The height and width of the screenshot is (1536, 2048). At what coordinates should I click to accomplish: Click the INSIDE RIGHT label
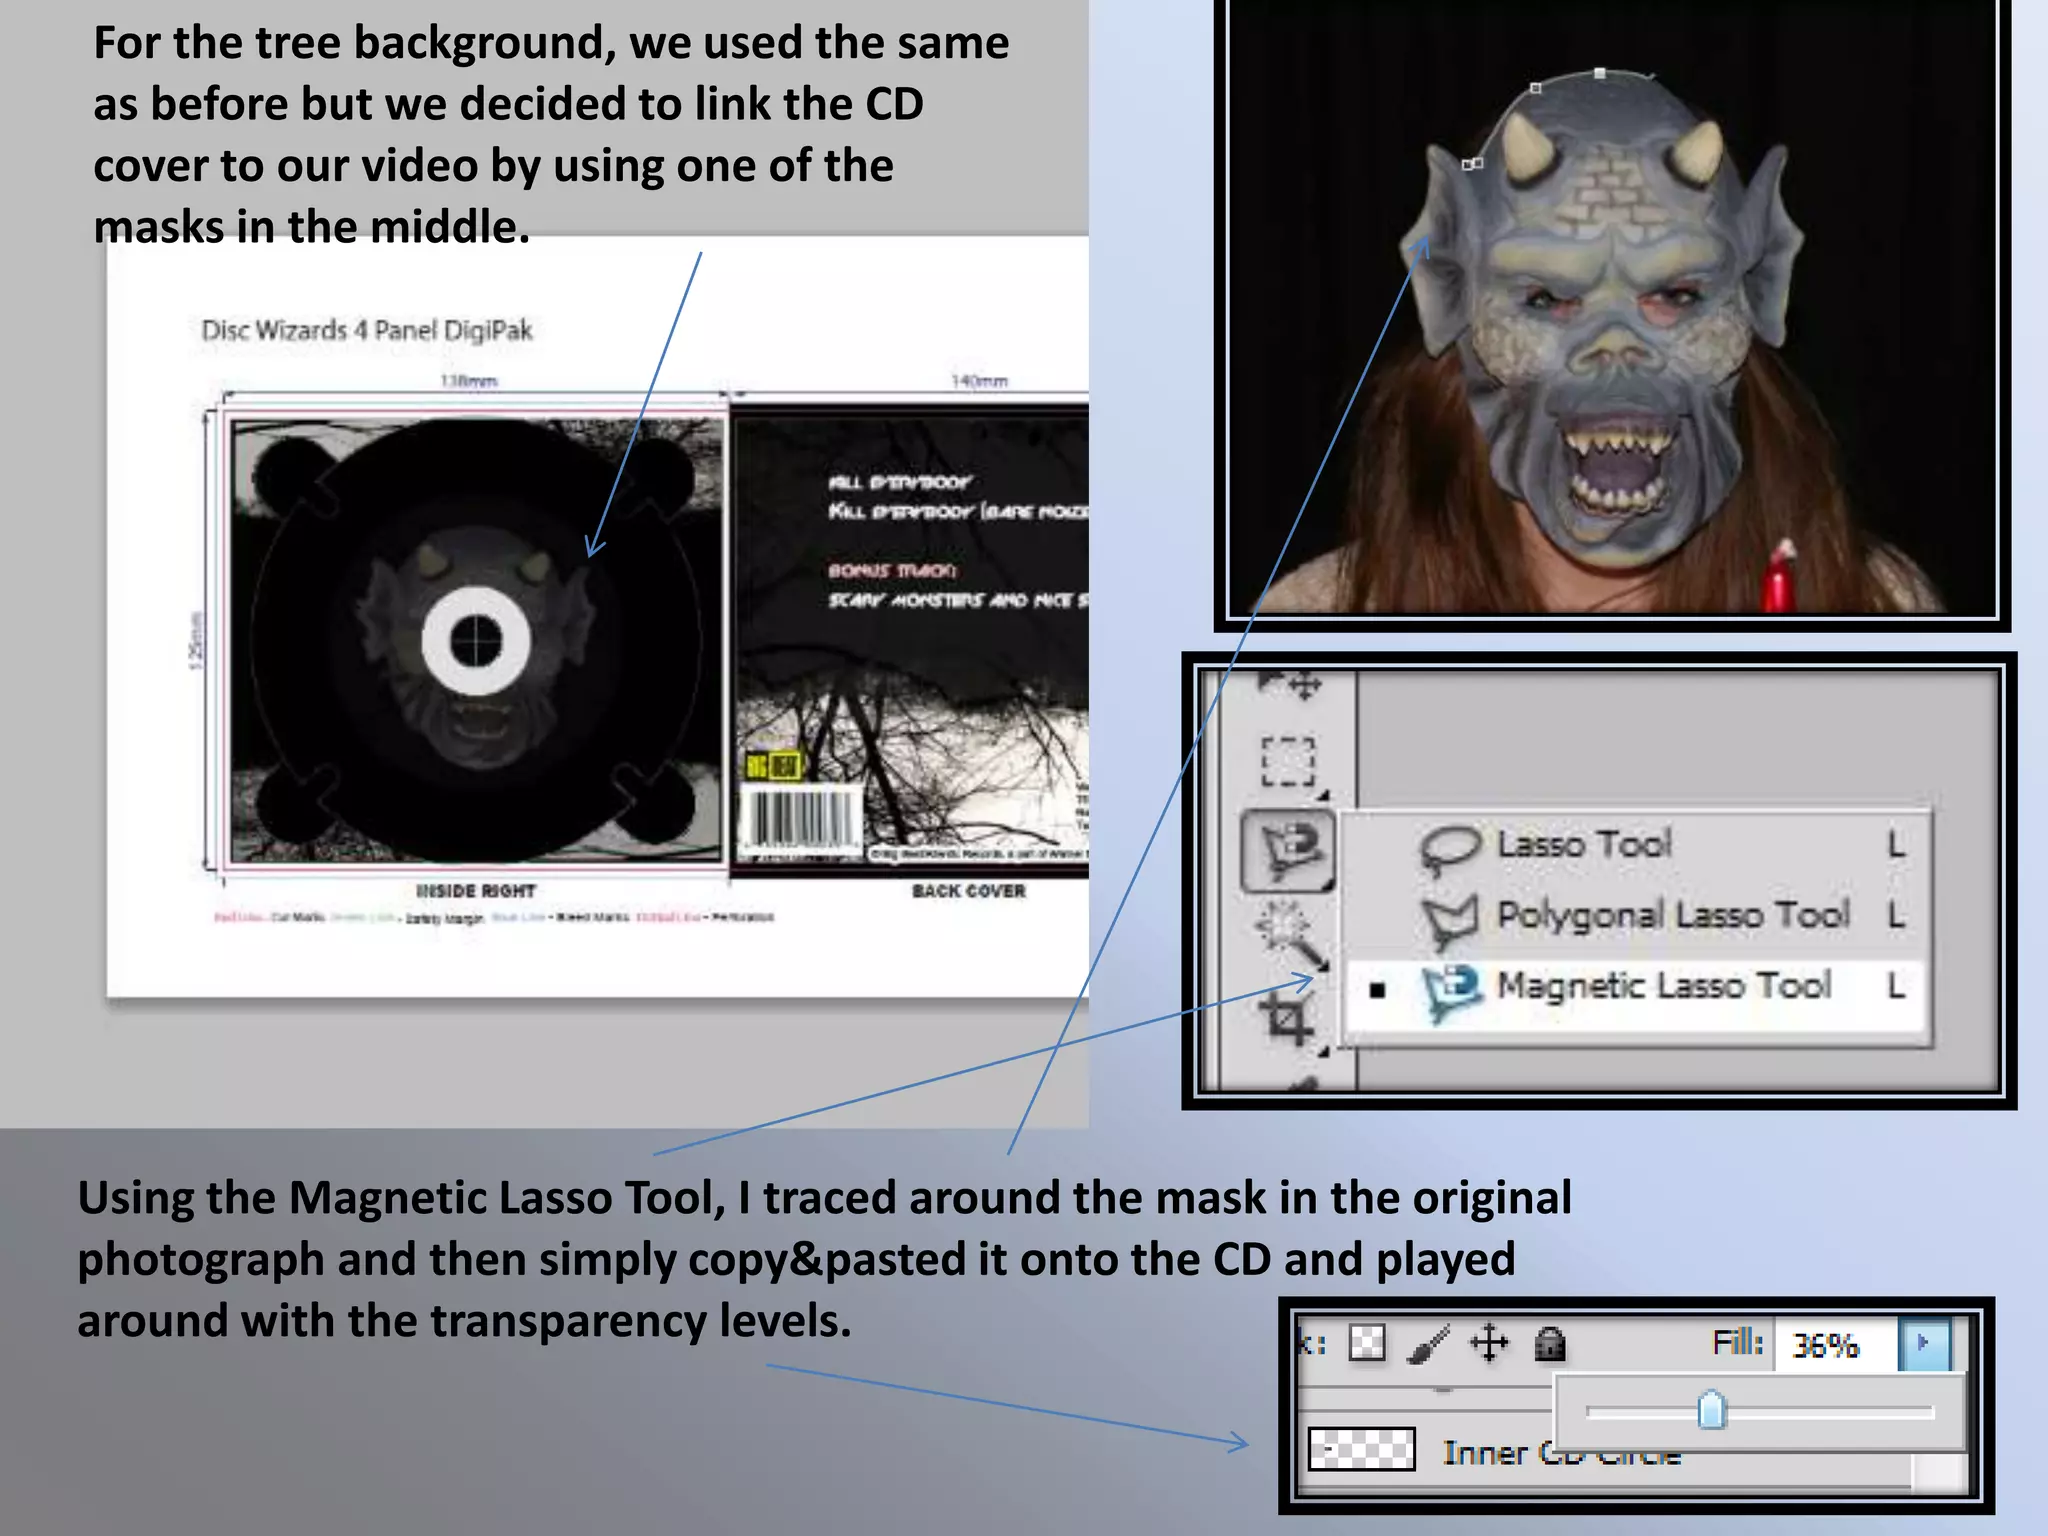(x=476, y=891)
